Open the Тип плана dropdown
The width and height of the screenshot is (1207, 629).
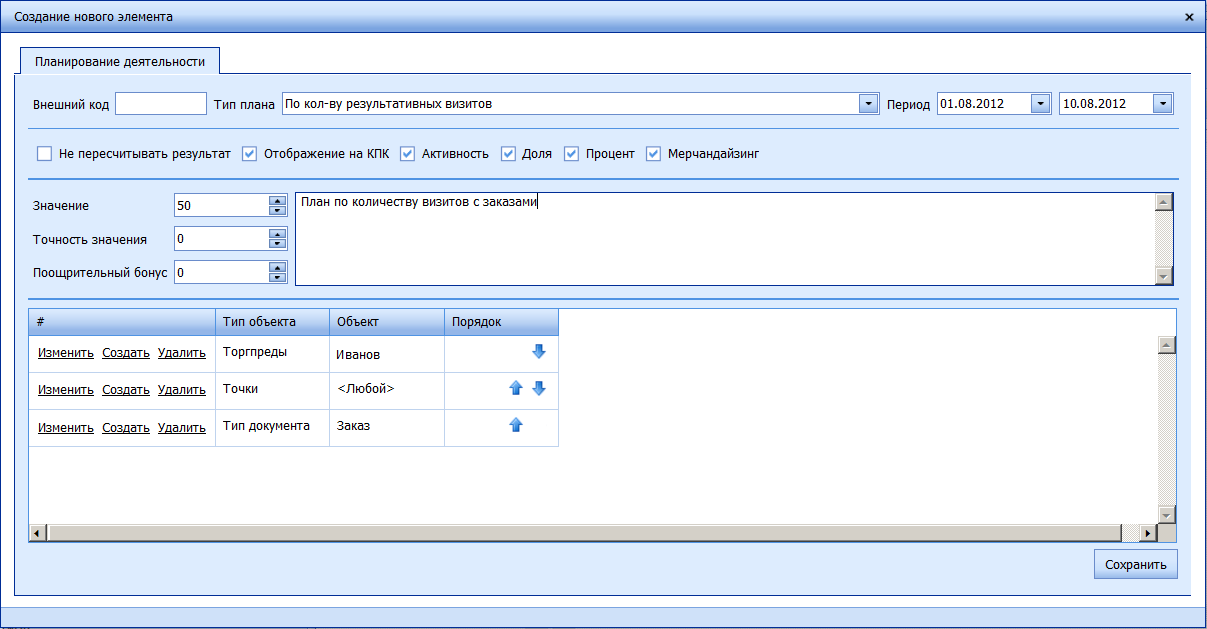click(x=868, y=104)
